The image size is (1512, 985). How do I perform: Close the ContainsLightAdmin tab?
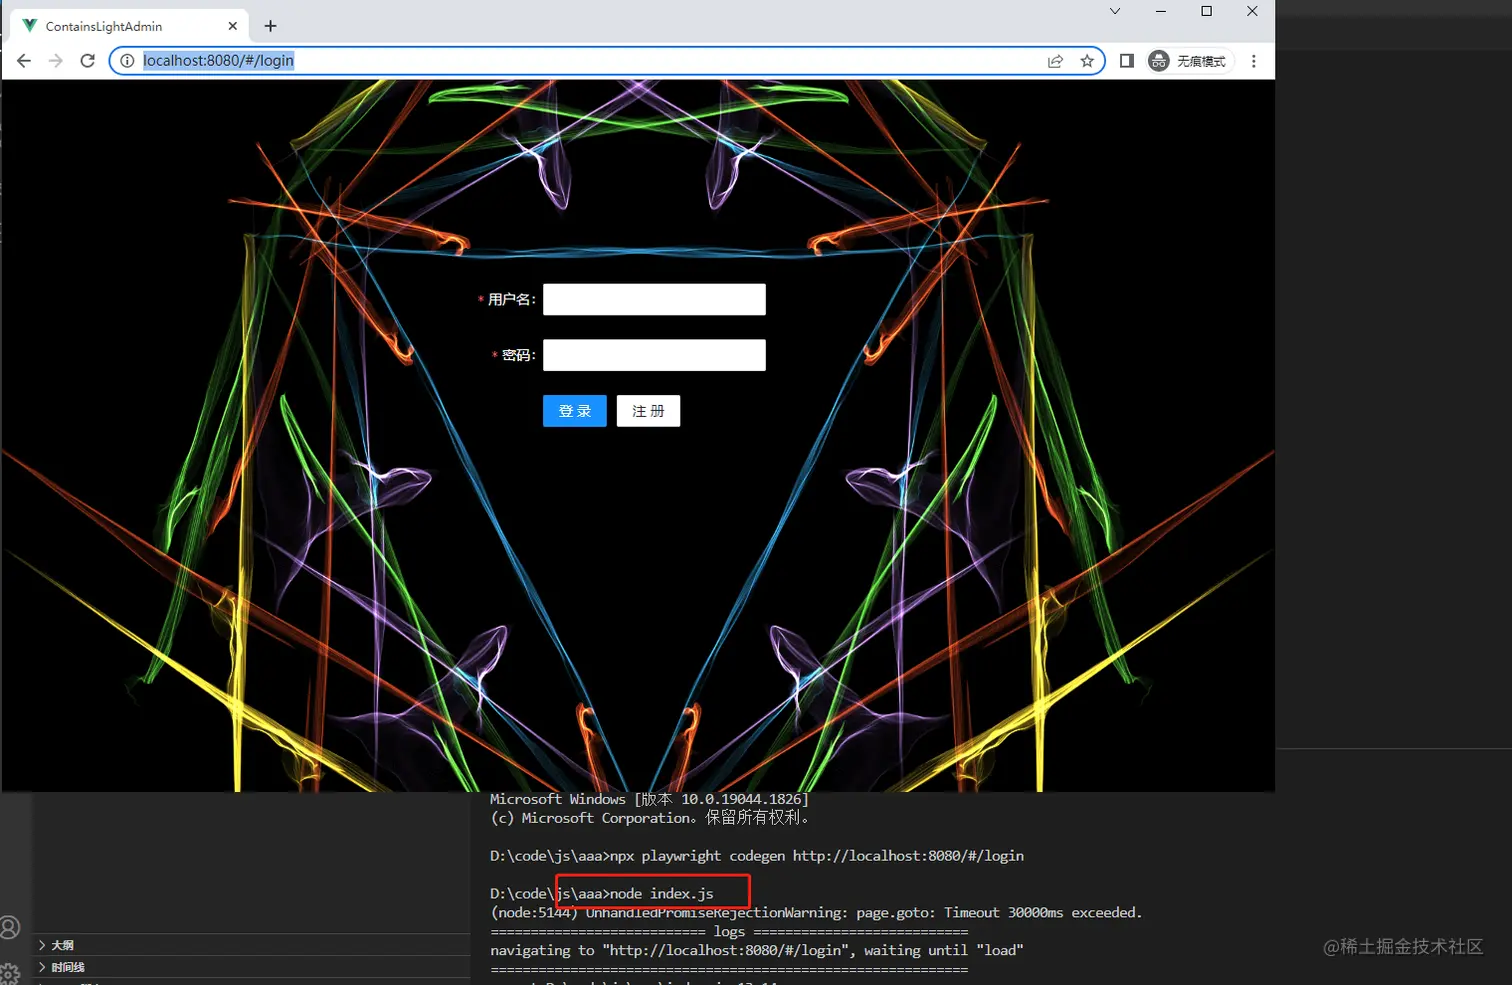[233, 26]
